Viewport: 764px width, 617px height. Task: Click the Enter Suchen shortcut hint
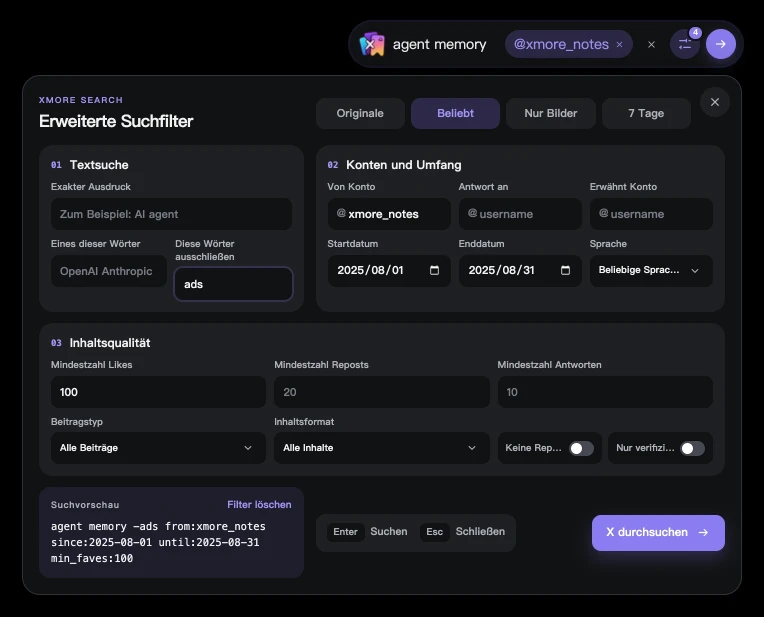368,532
